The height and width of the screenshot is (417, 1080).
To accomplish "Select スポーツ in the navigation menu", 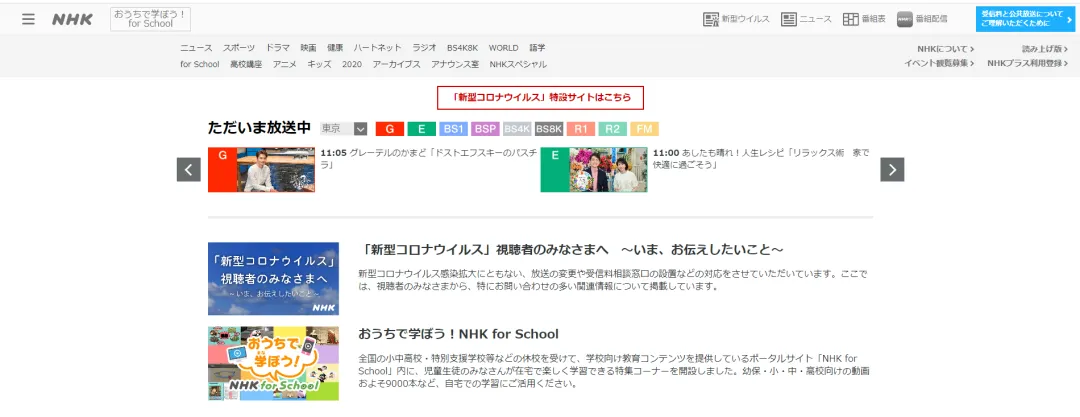I will 239,48.
